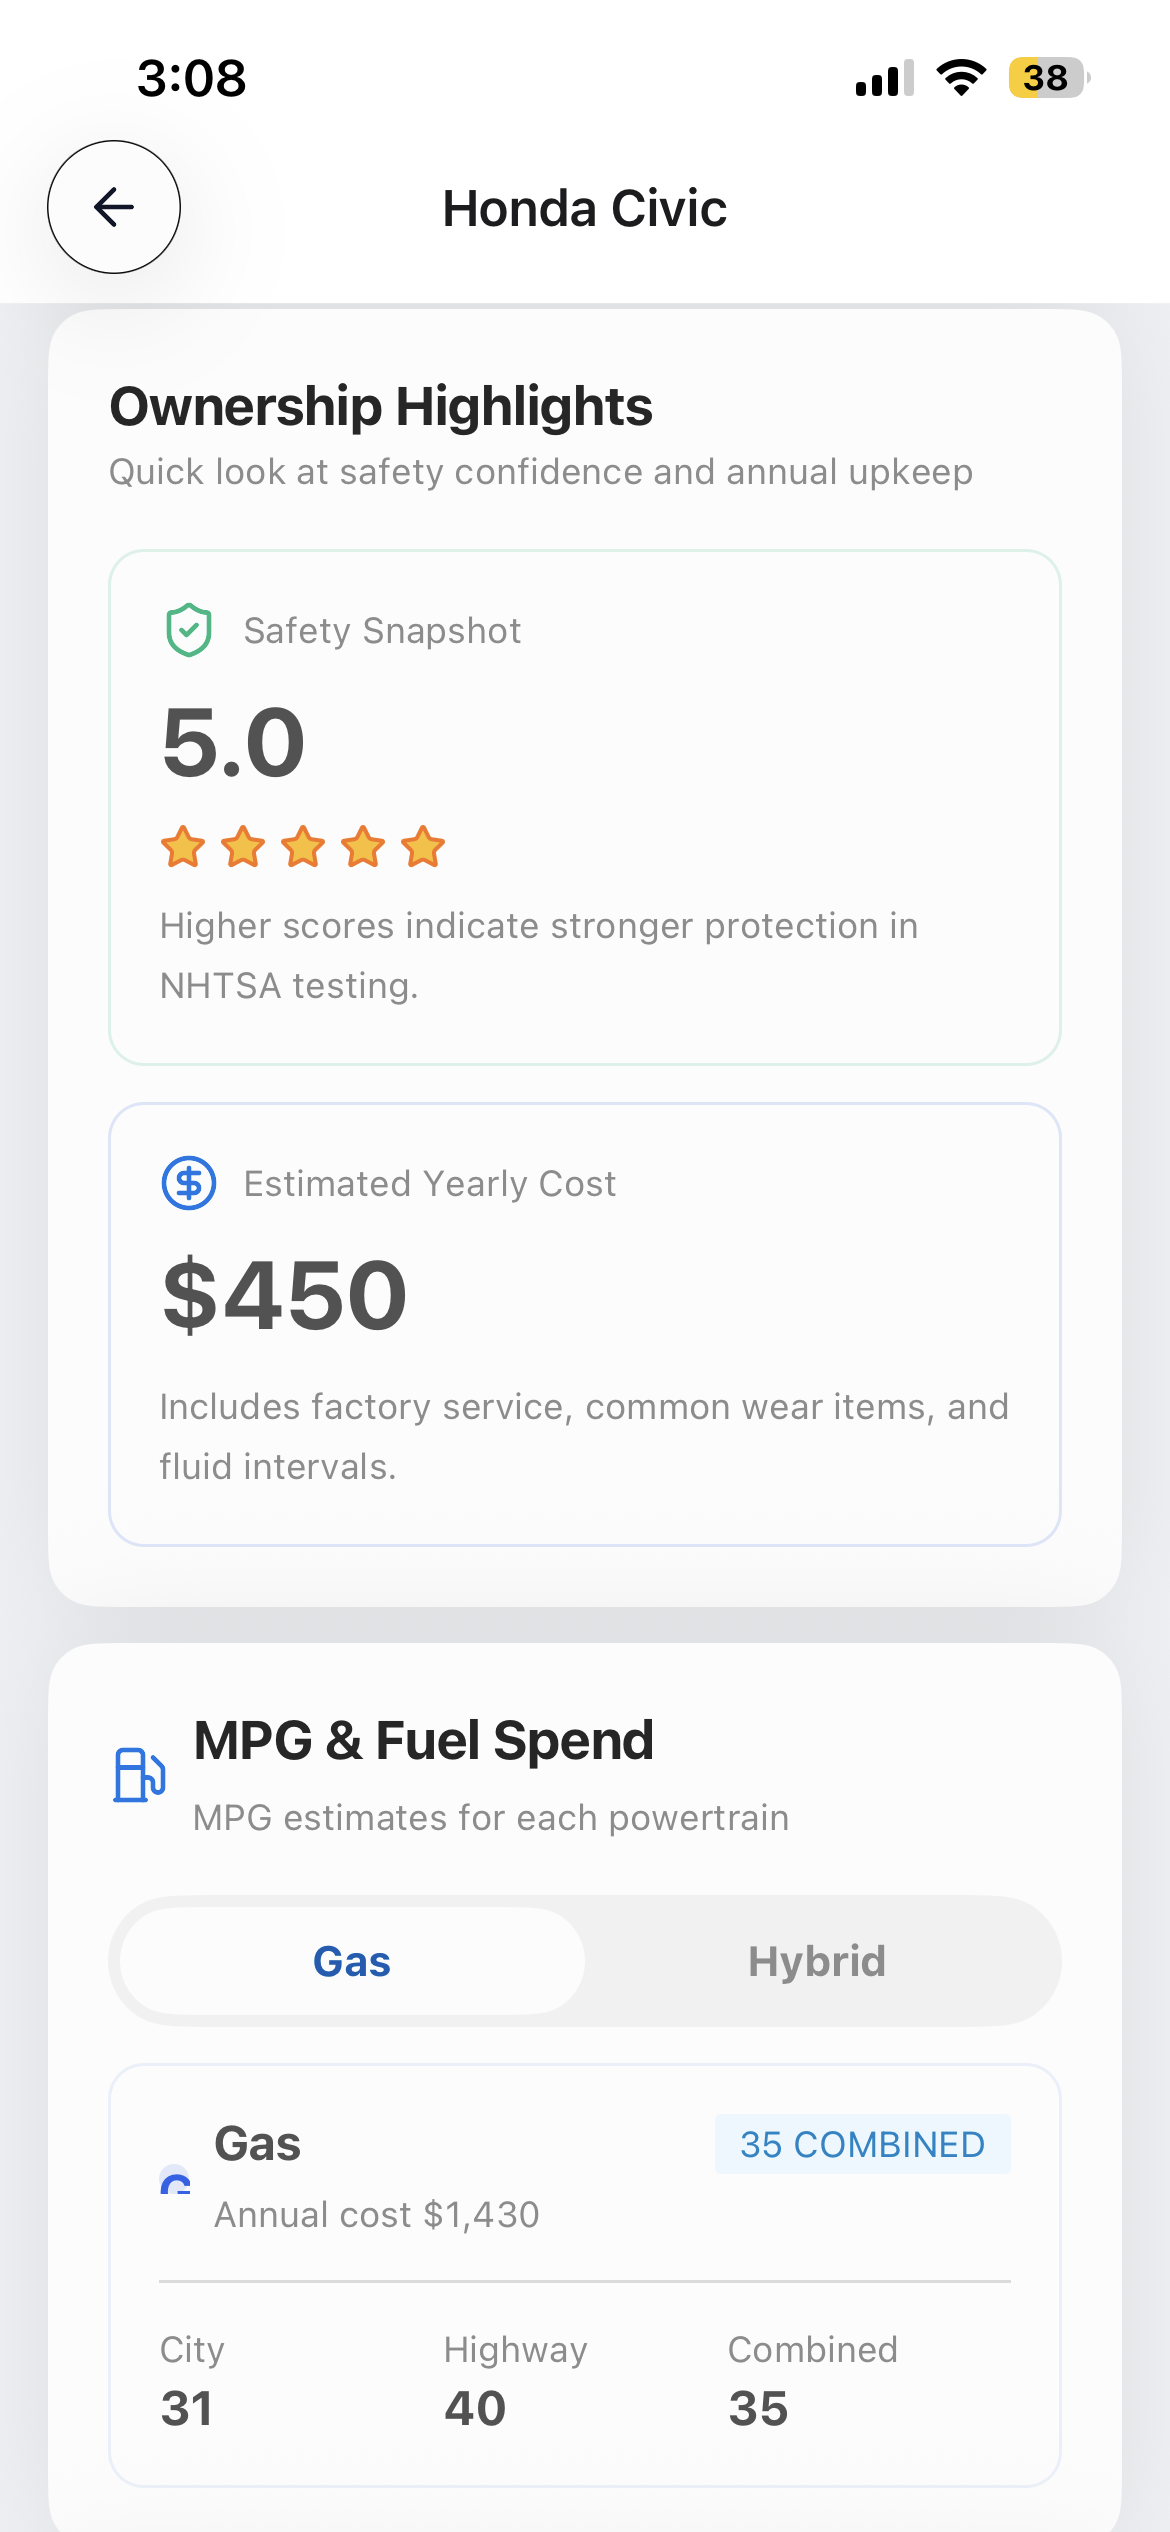Open the Safety Snapshot card
1170x2532 pixels.
(x=584, y=806)
